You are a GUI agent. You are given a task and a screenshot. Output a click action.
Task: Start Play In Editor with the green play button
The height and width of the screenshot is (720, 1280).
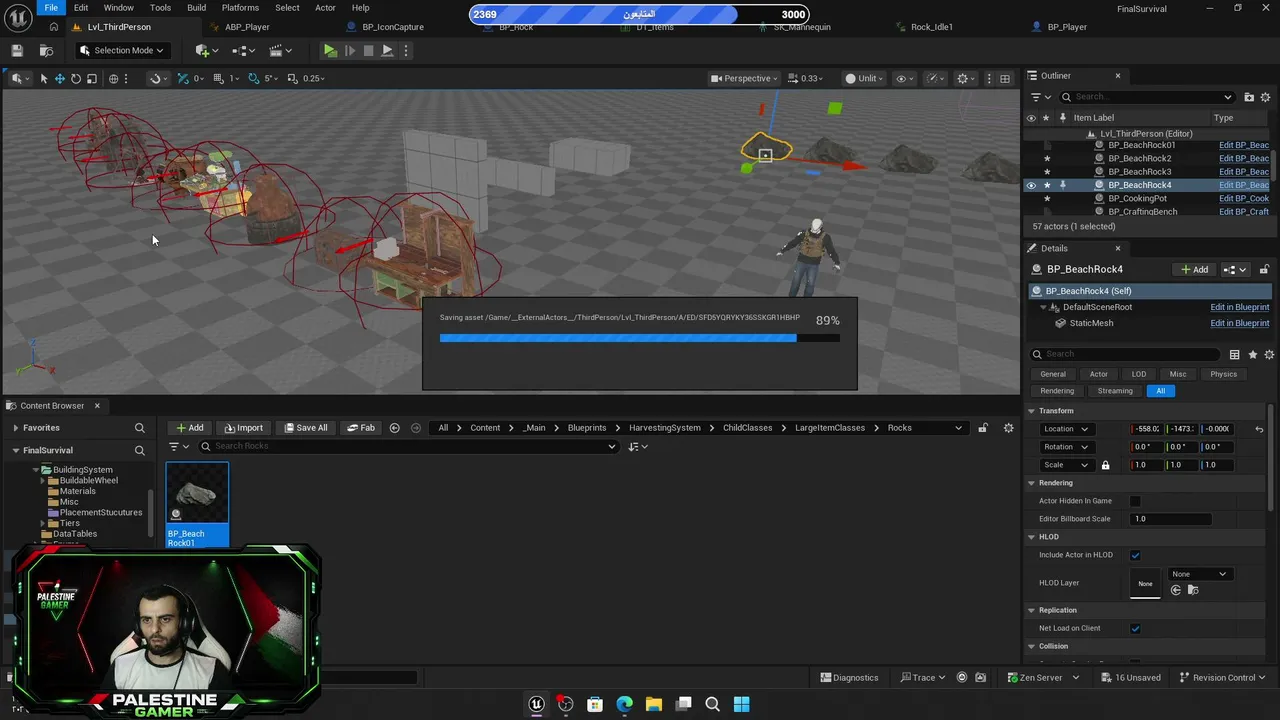coord(330,50)
